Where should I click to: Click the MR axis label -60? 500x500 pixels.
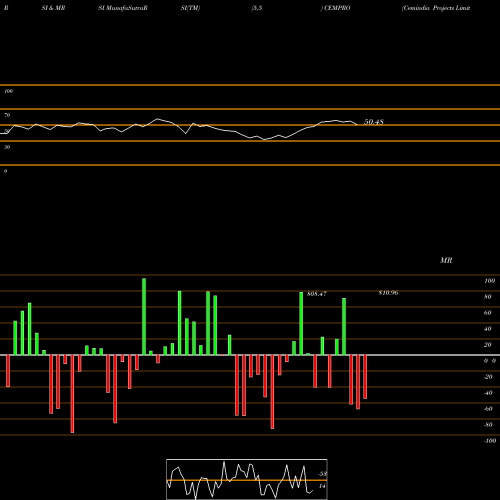(488, 409)
